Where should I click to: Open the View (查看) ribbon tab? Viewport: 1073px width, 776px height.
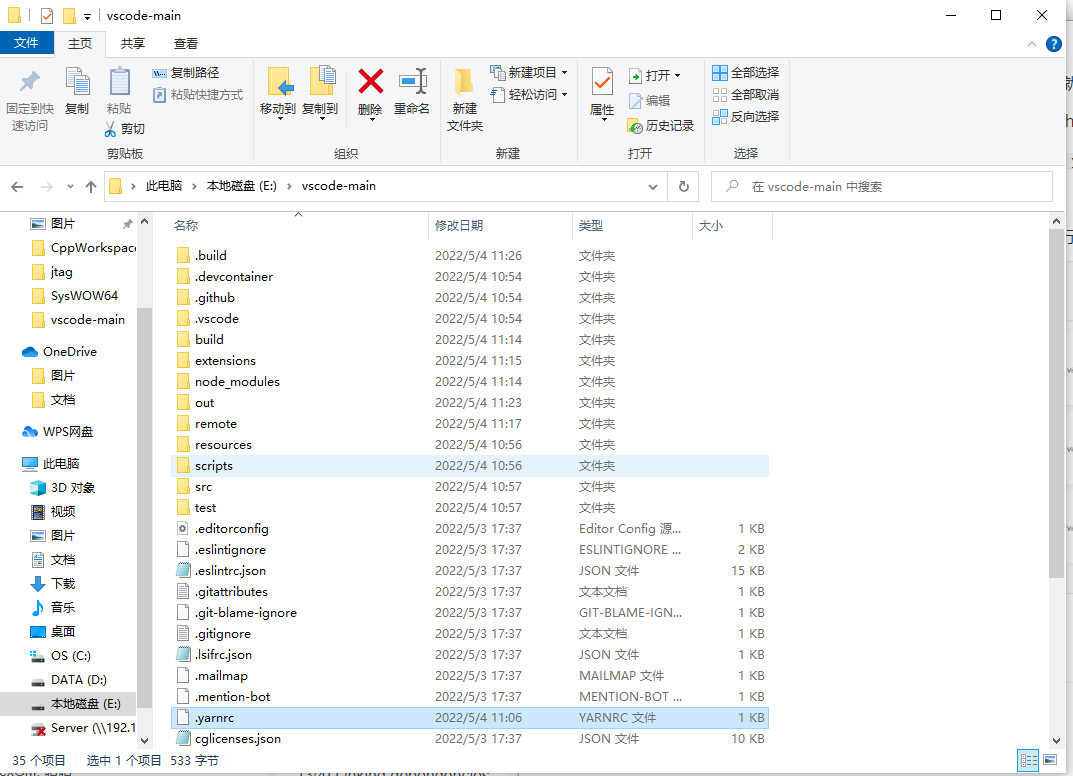pyautogui.click(x=185, y=44)
